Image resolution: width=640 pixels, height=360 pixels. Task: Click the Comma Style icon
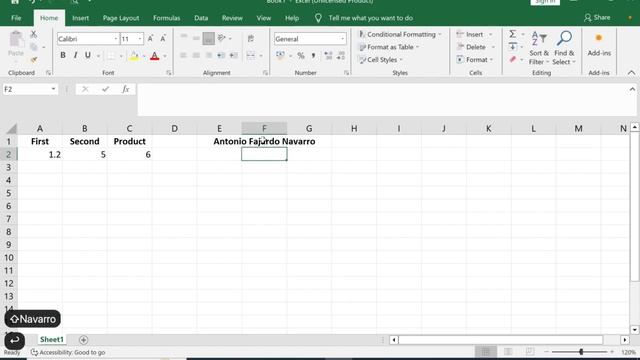[x=313, y=56]
